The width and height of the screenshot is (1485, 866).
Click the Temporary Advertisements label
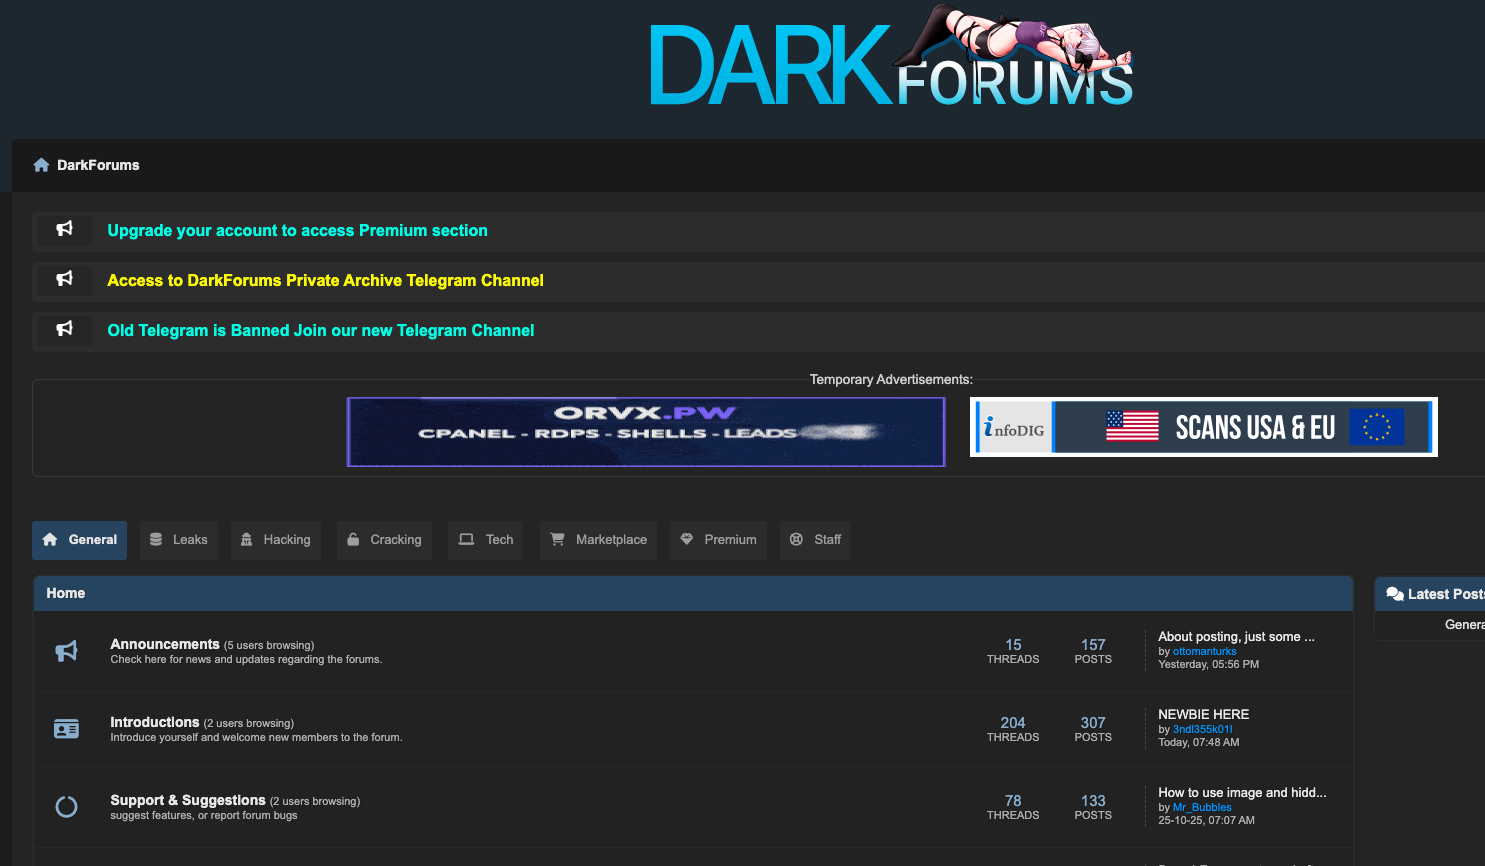[x=891, y=379]
